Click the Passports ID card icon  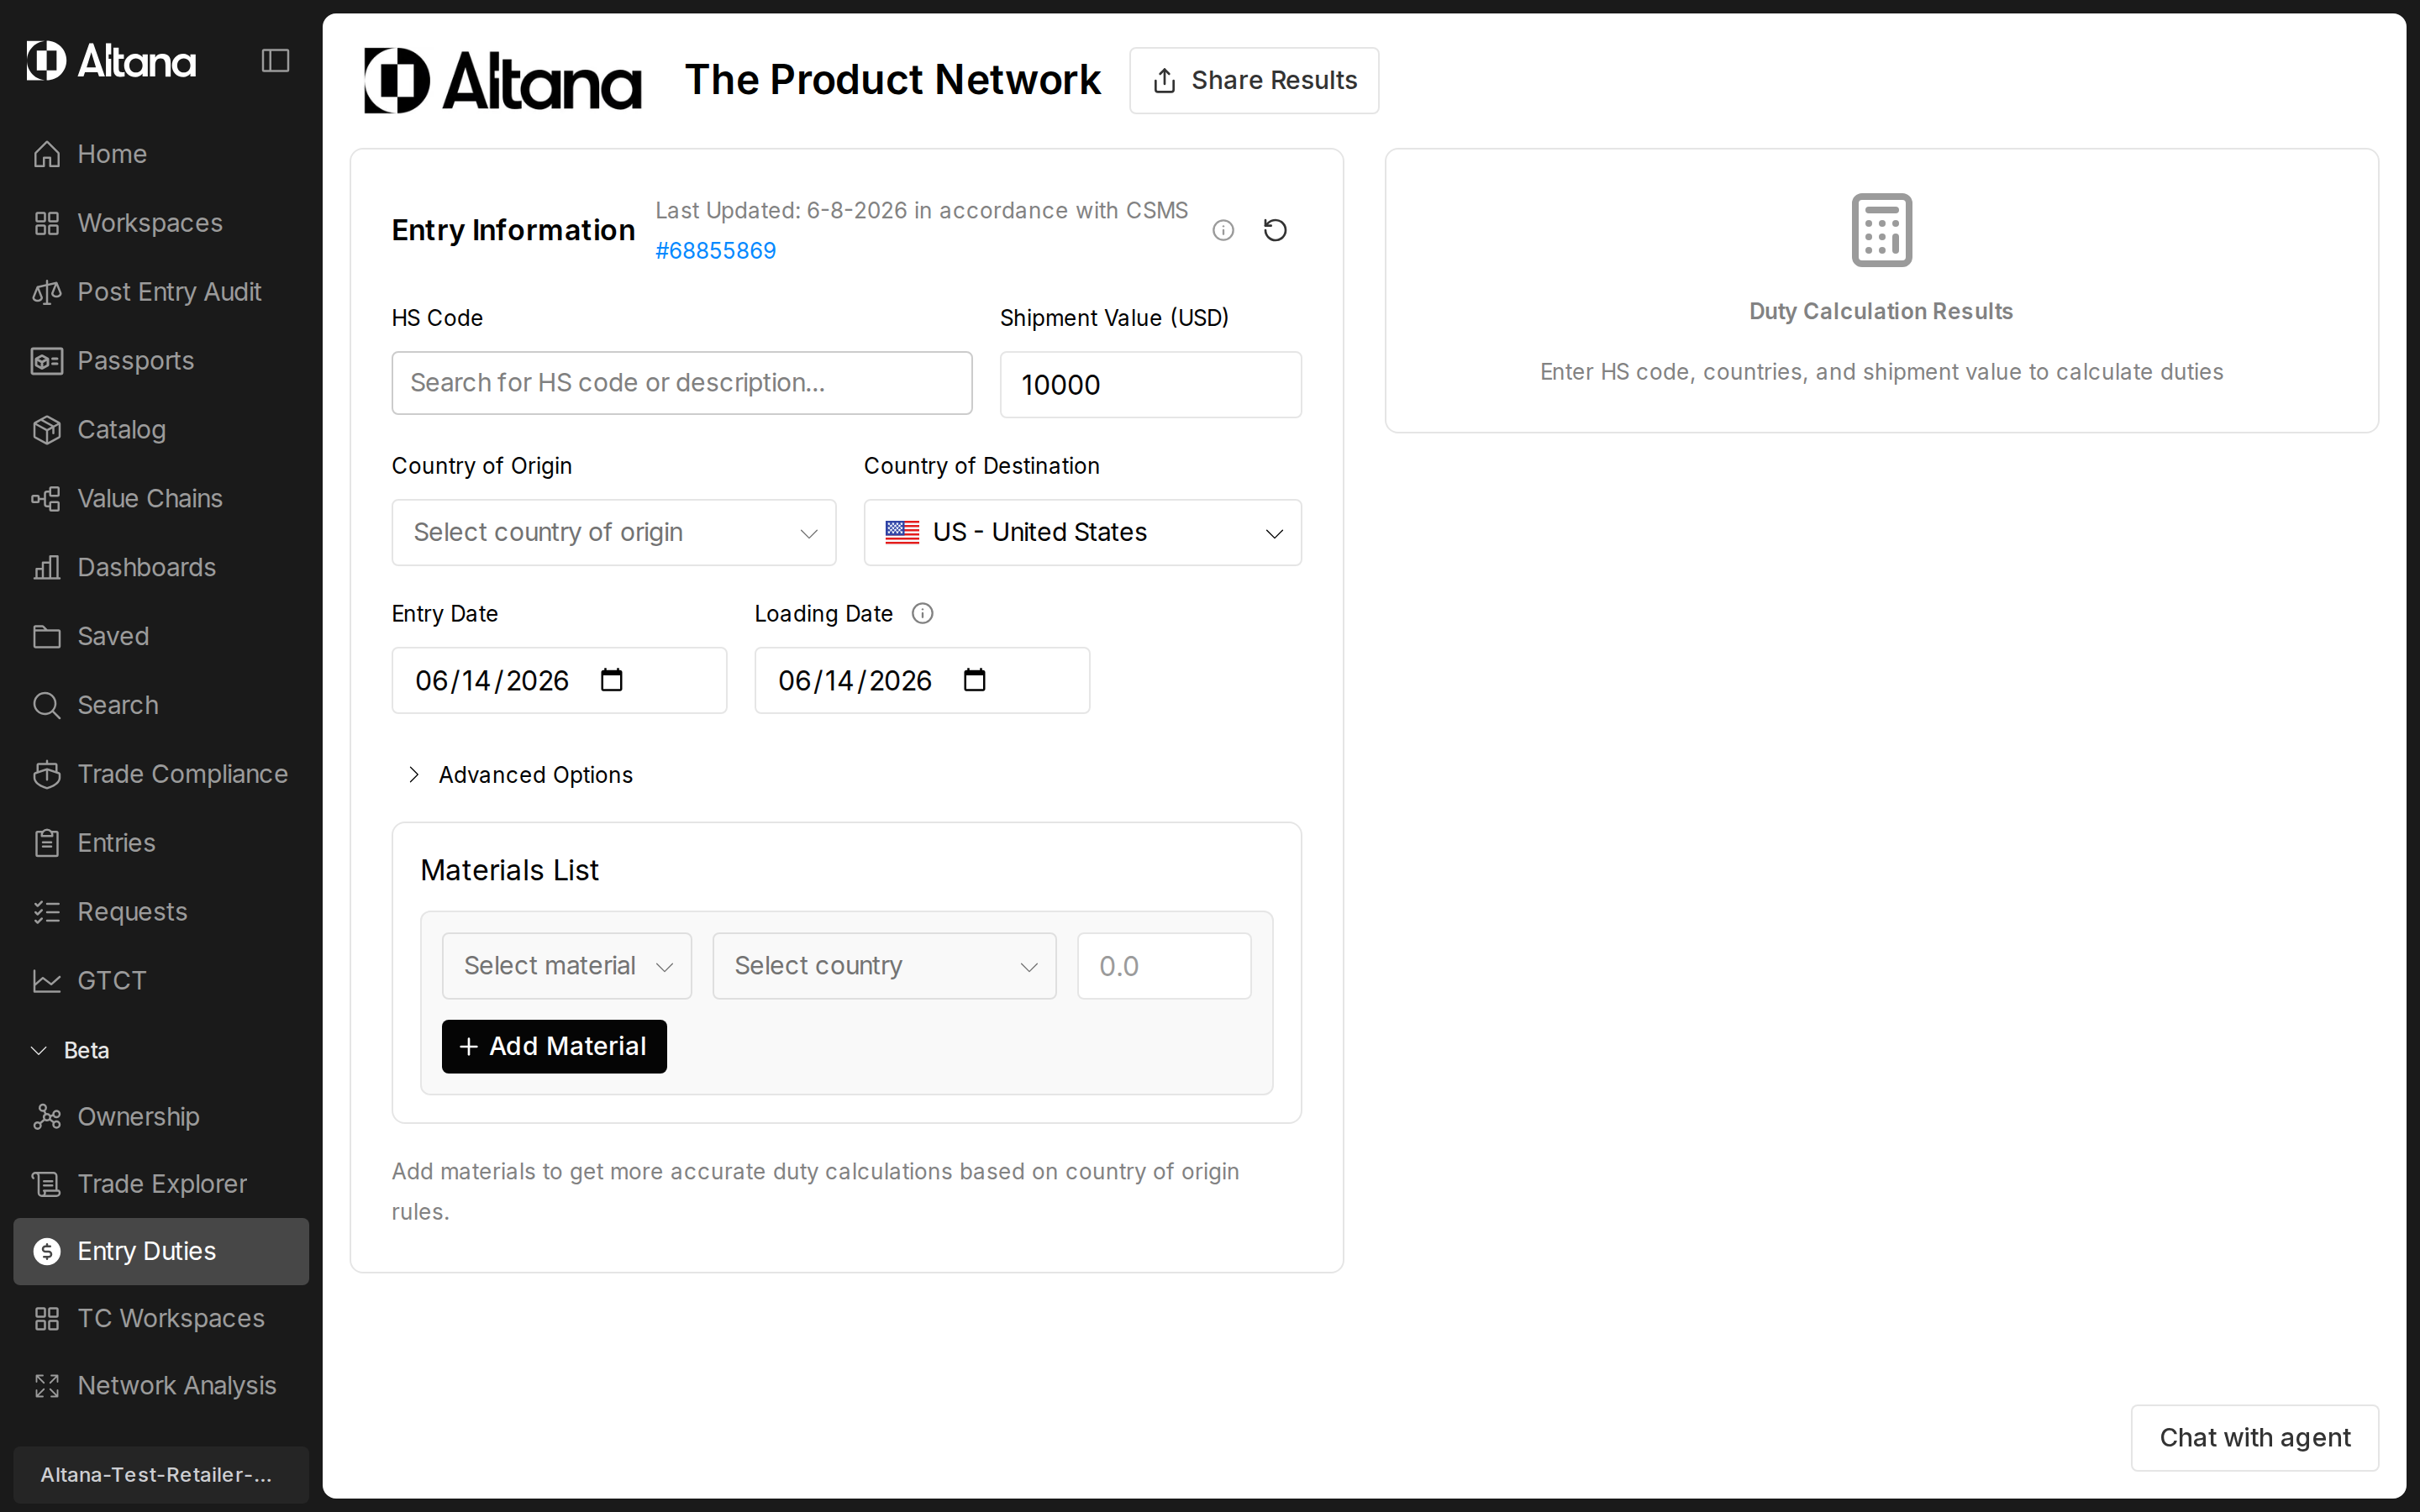(x=46, y=361)
